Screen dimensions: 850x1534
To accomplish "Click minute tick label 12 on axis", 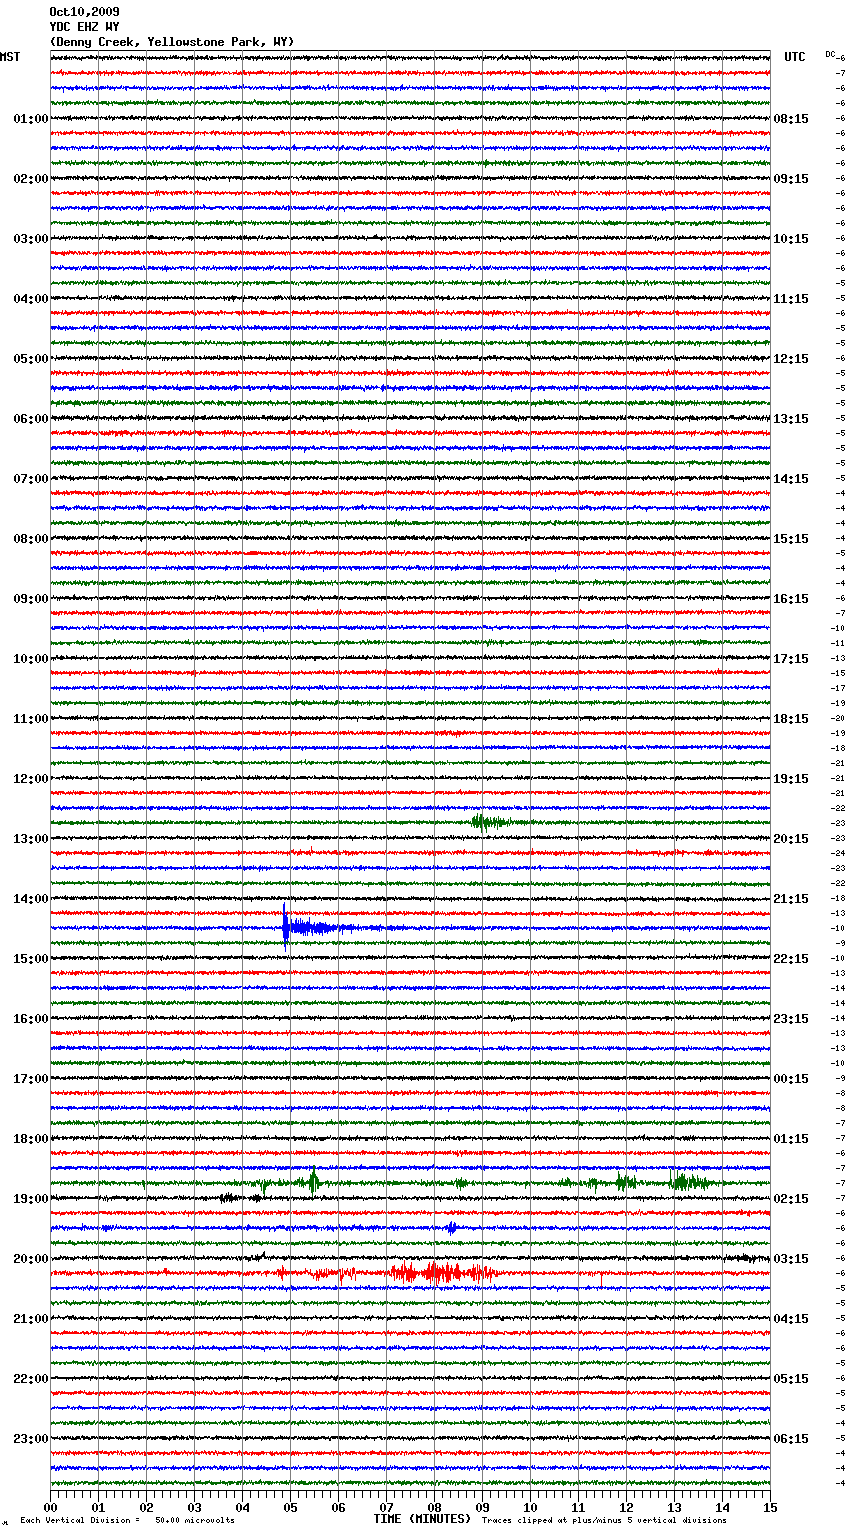I will pos(626,1507).
